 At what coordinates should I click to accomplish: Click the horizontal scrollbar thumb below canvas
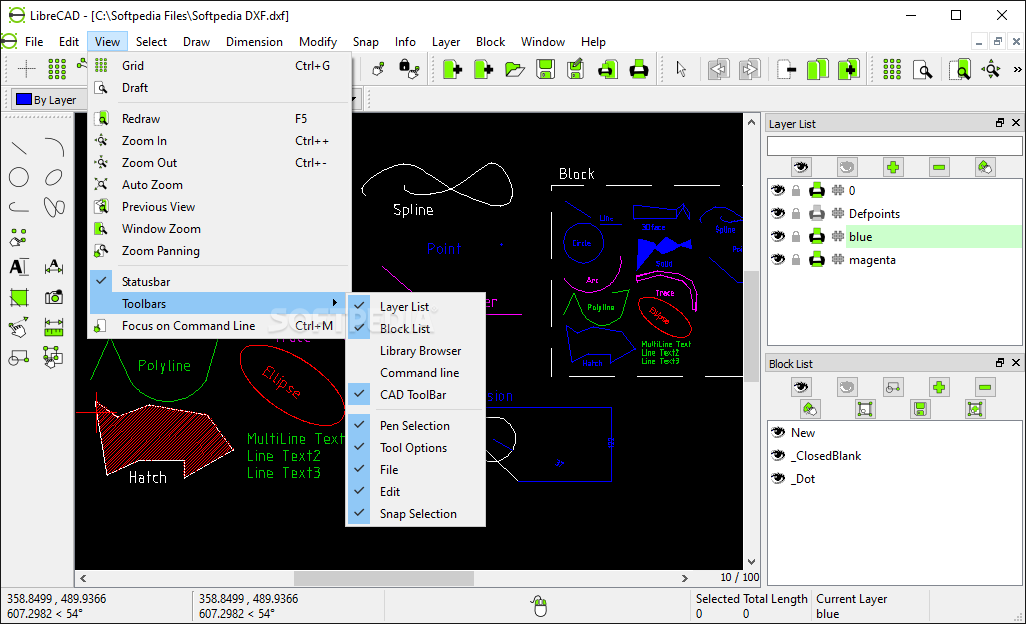click(x=383, y=578)
